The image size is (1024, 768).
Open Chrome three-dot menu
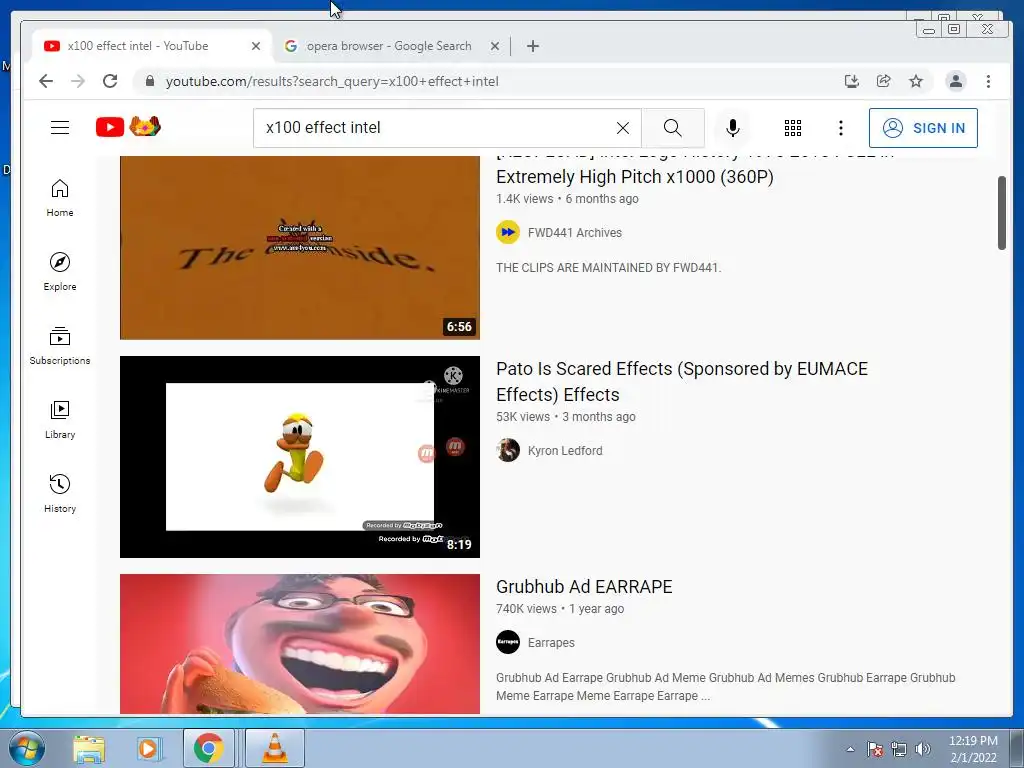point(988,81)
